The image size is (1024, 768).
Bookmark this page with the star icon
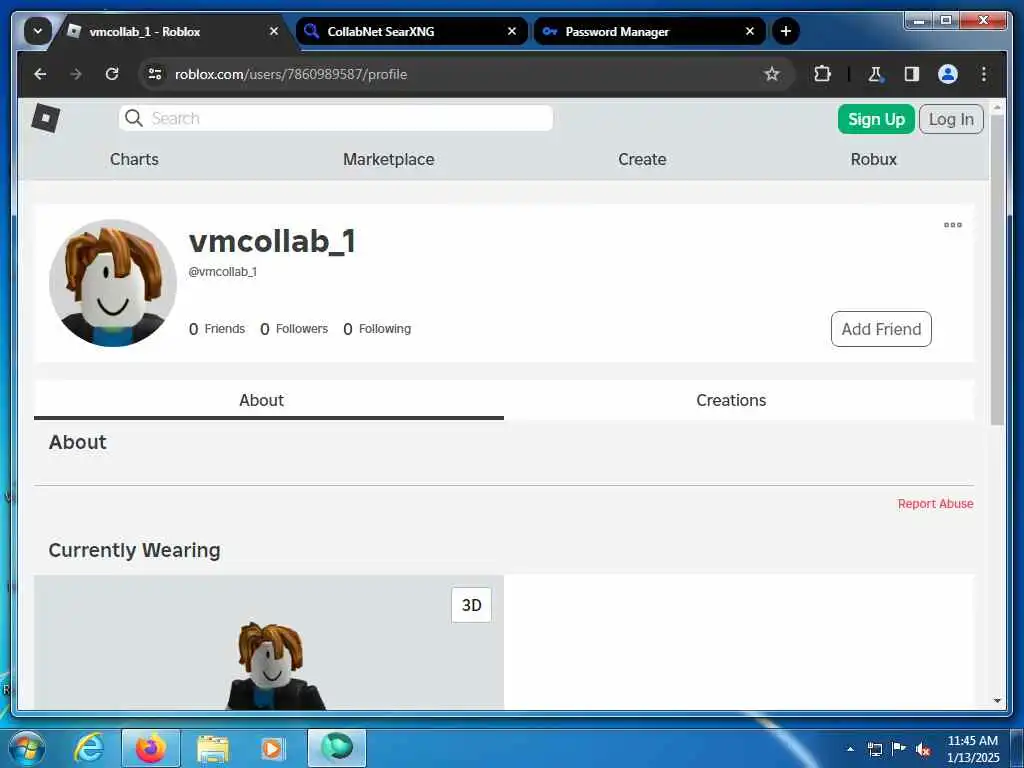click(x=772, y=74)
